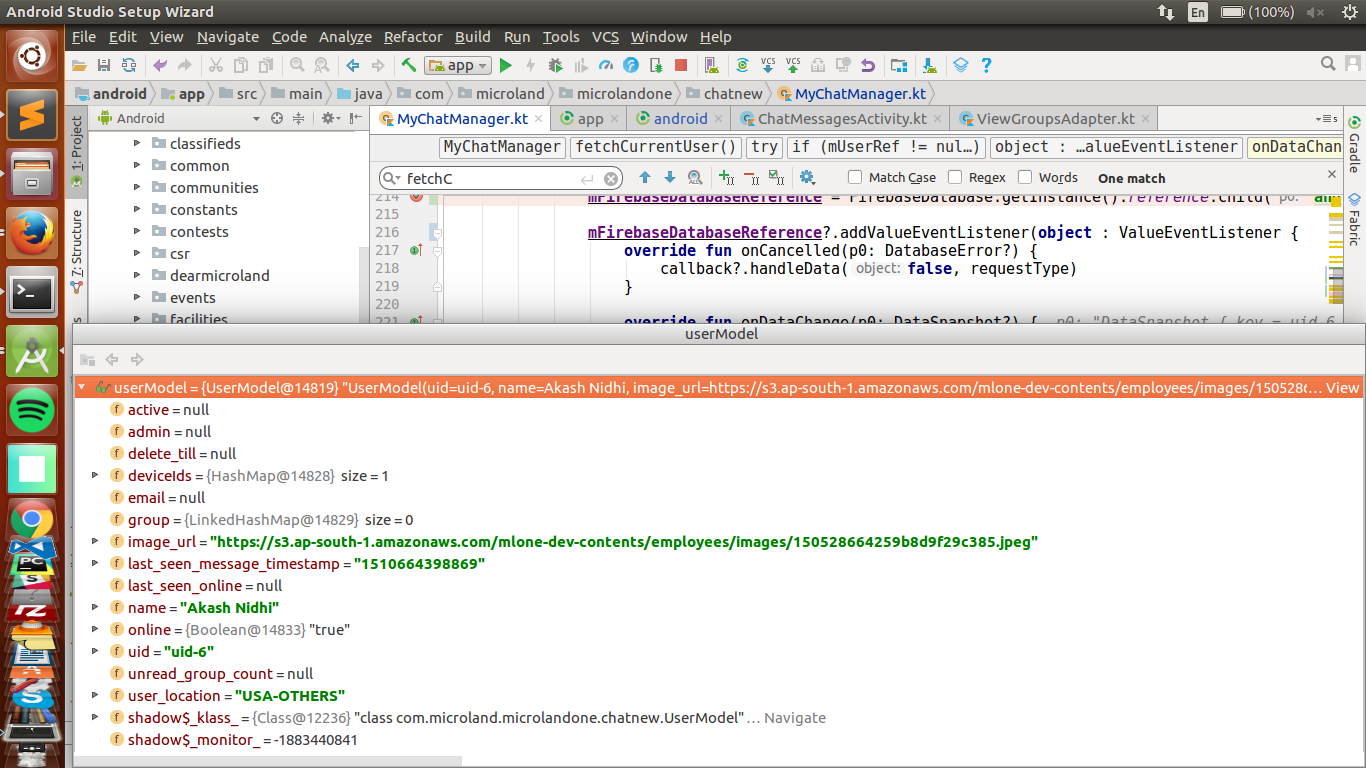This screenshot has height=768, width=1366.
Task: Click the Add Selection for Next Occurrence icon
Action: tap(727, 178)
